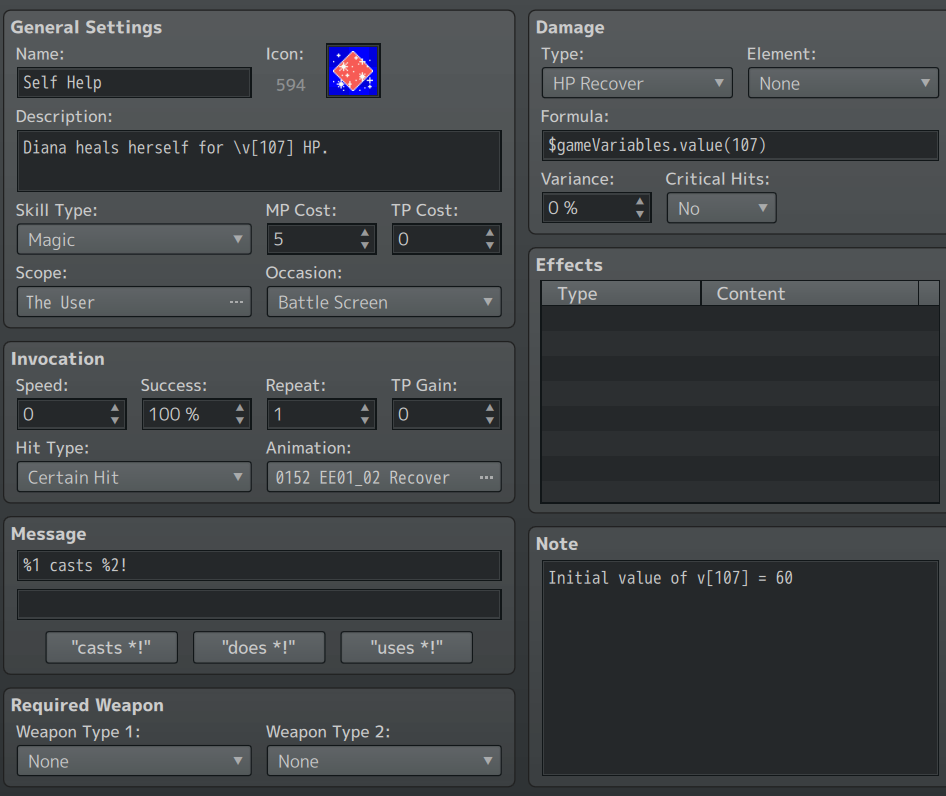Click the Name field containing Self Help

pos(134,83)
